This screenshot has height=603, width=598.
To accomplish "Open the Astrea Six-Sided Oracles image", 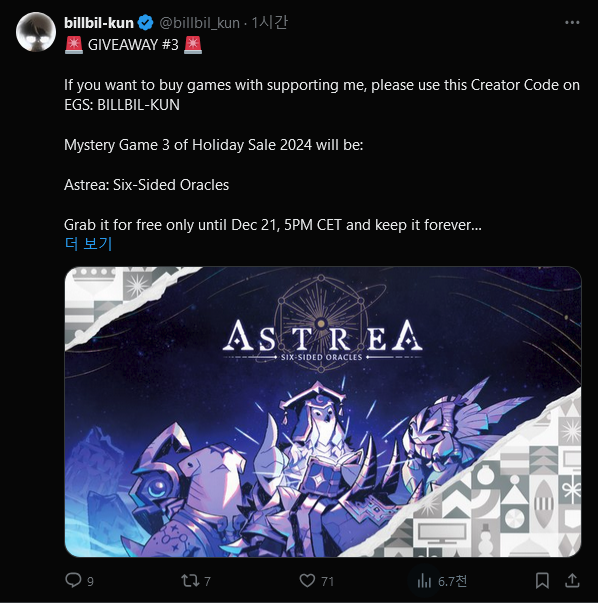I will click(323, 411).
